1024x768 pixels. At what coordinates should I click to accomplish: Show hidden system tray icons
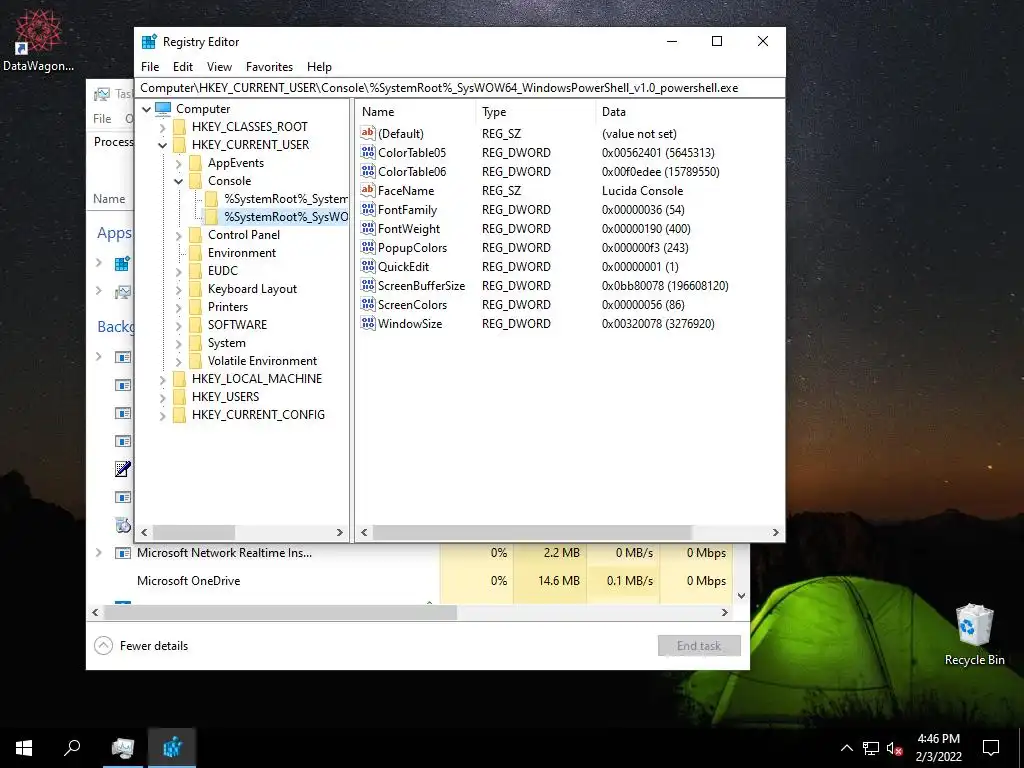point(846,748)
